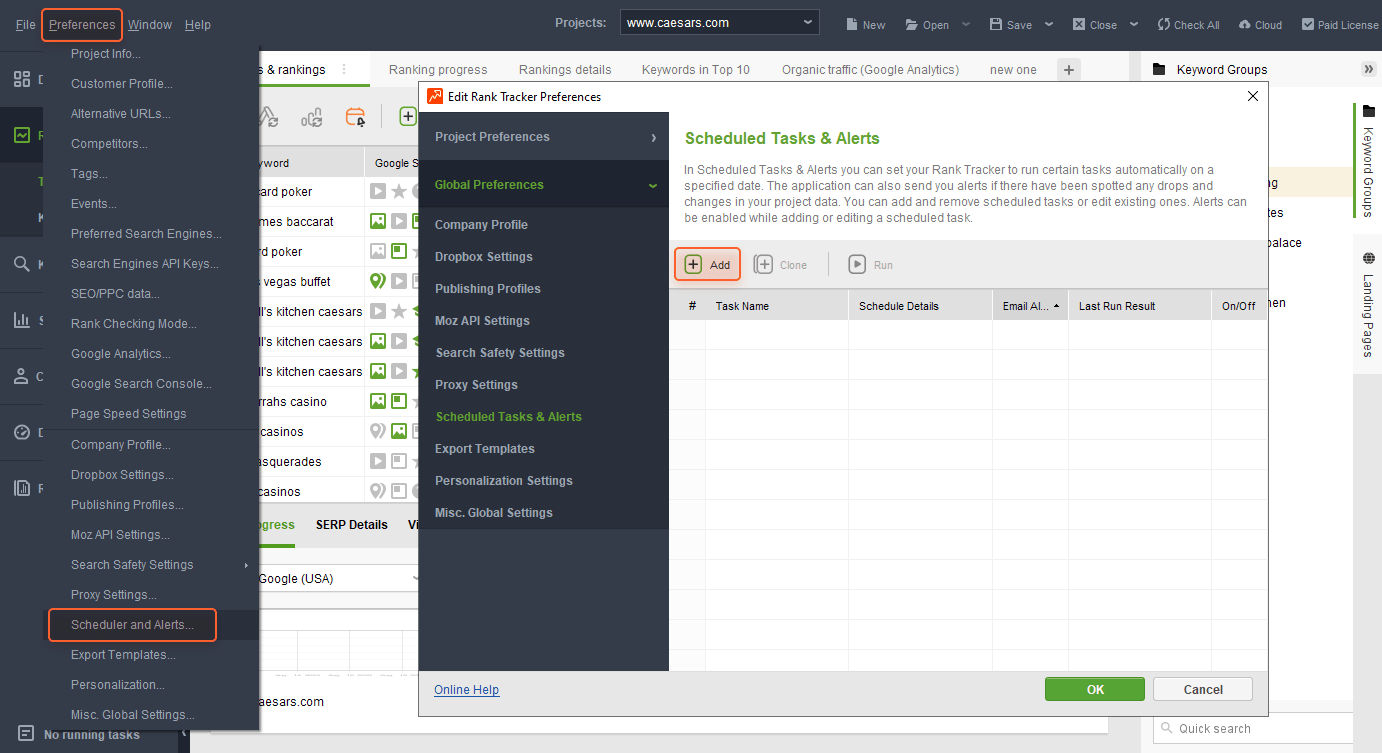Open the Help menu

click(198, 25)
